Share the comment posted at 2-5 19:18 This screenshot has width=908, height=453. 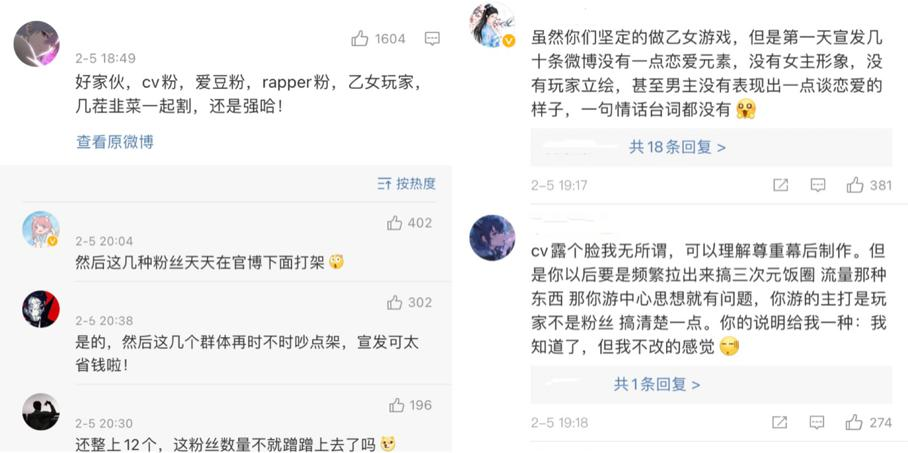(x=780, y=422)
